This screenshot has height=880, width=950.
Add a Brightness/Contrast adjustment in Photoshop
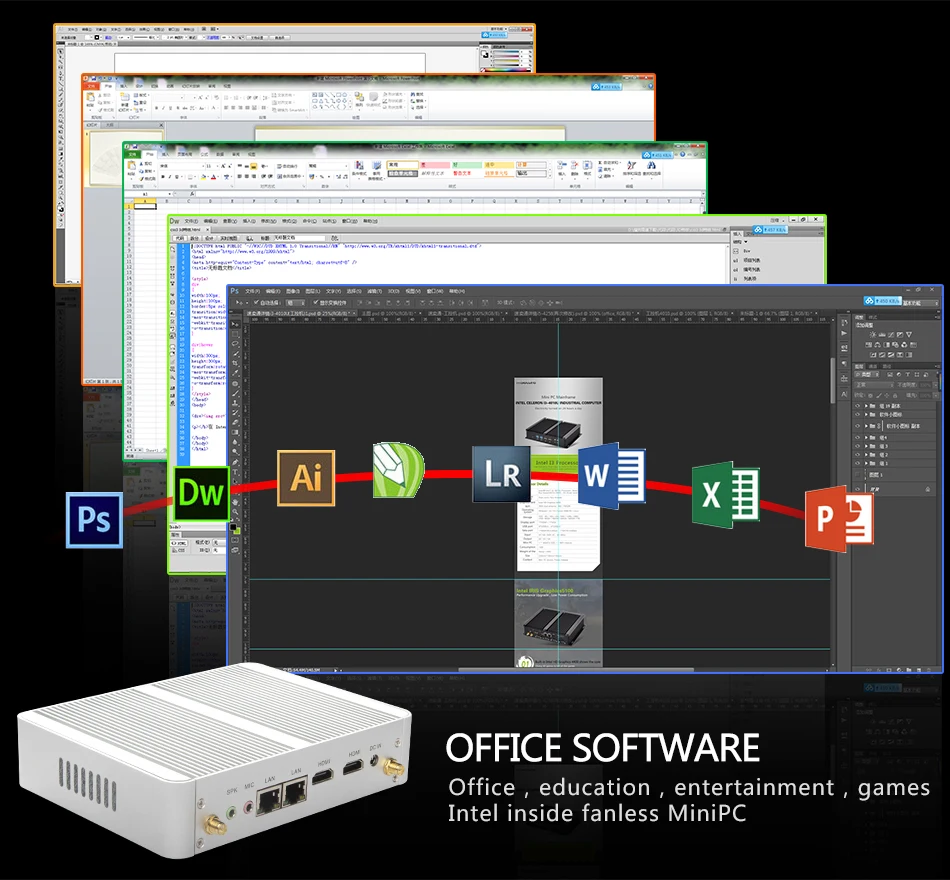(x=873, y=335)
